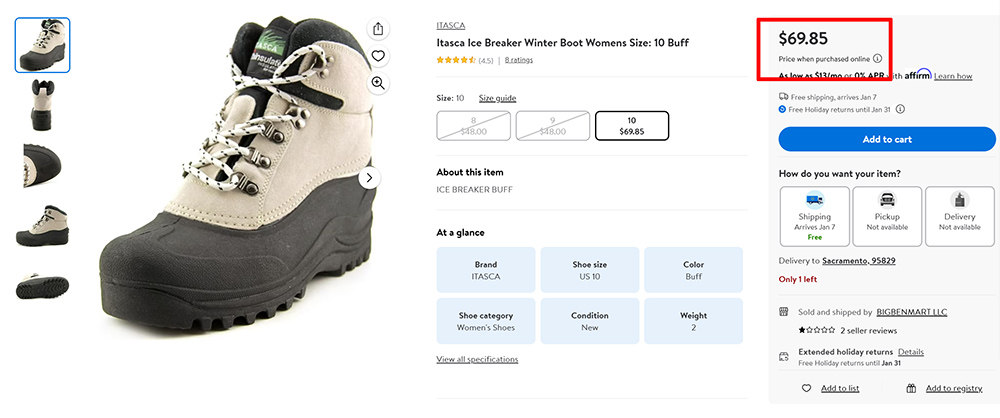This screenshot has height=418, width=1000.
Task: Click info icon beside "Price when purchased online"
Action: coord(877,59)
